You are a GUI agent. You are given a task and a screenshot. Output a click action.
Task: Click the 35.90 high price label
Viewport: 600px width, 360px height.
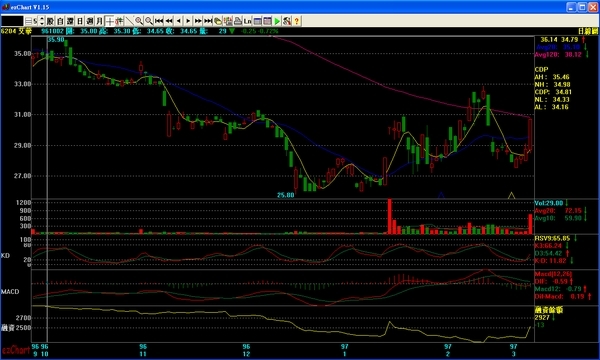point(56,39)
